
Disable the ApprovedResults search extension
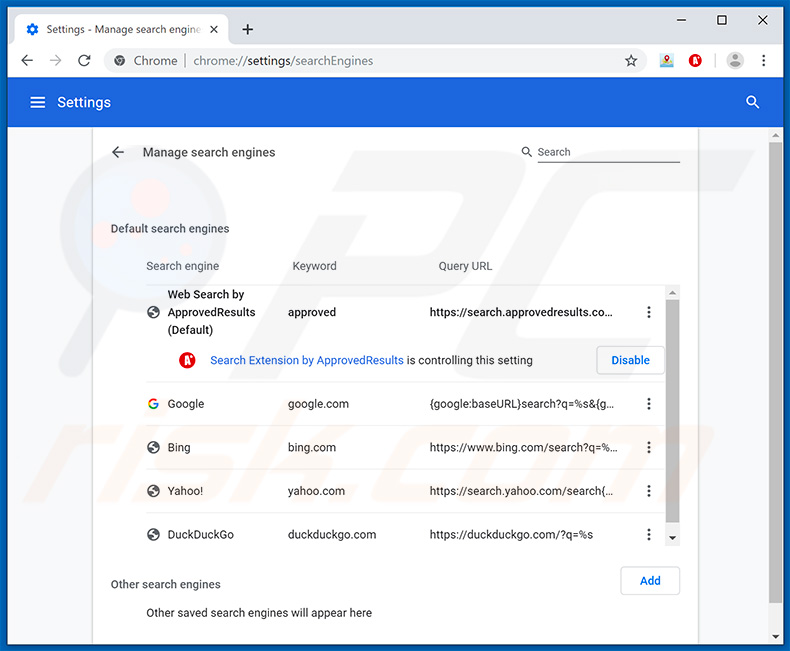(x=630, y=360)
